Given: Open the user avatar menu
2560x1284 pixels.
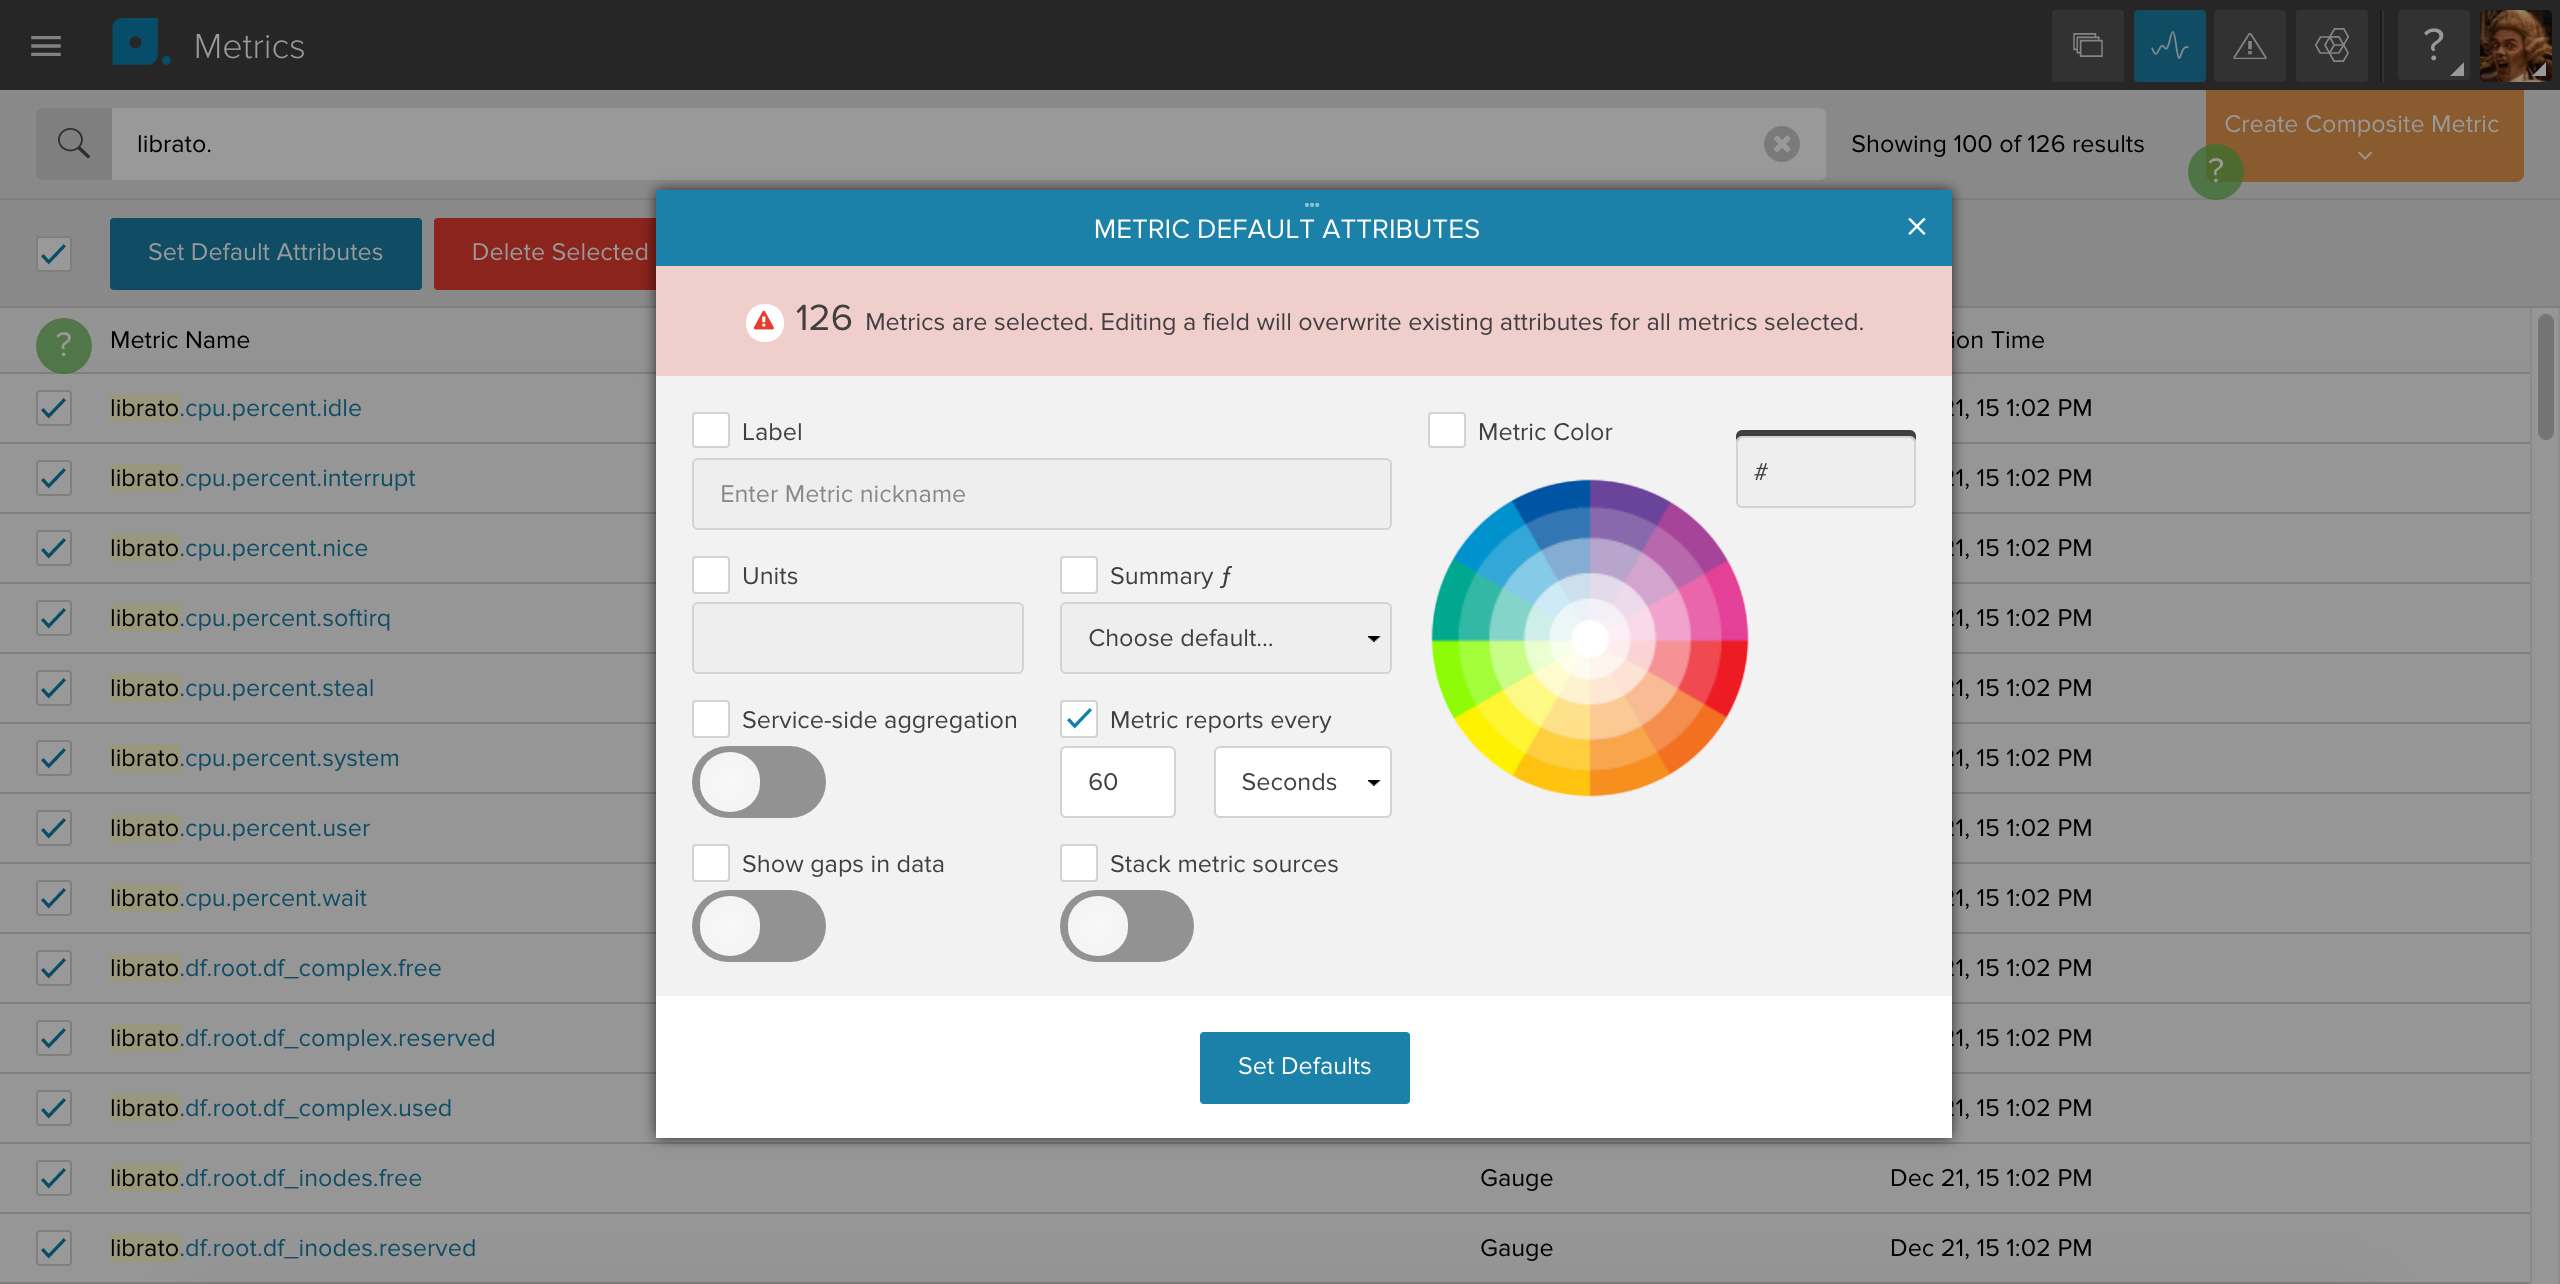Looking at the screenshot, I should point(2516,46).
